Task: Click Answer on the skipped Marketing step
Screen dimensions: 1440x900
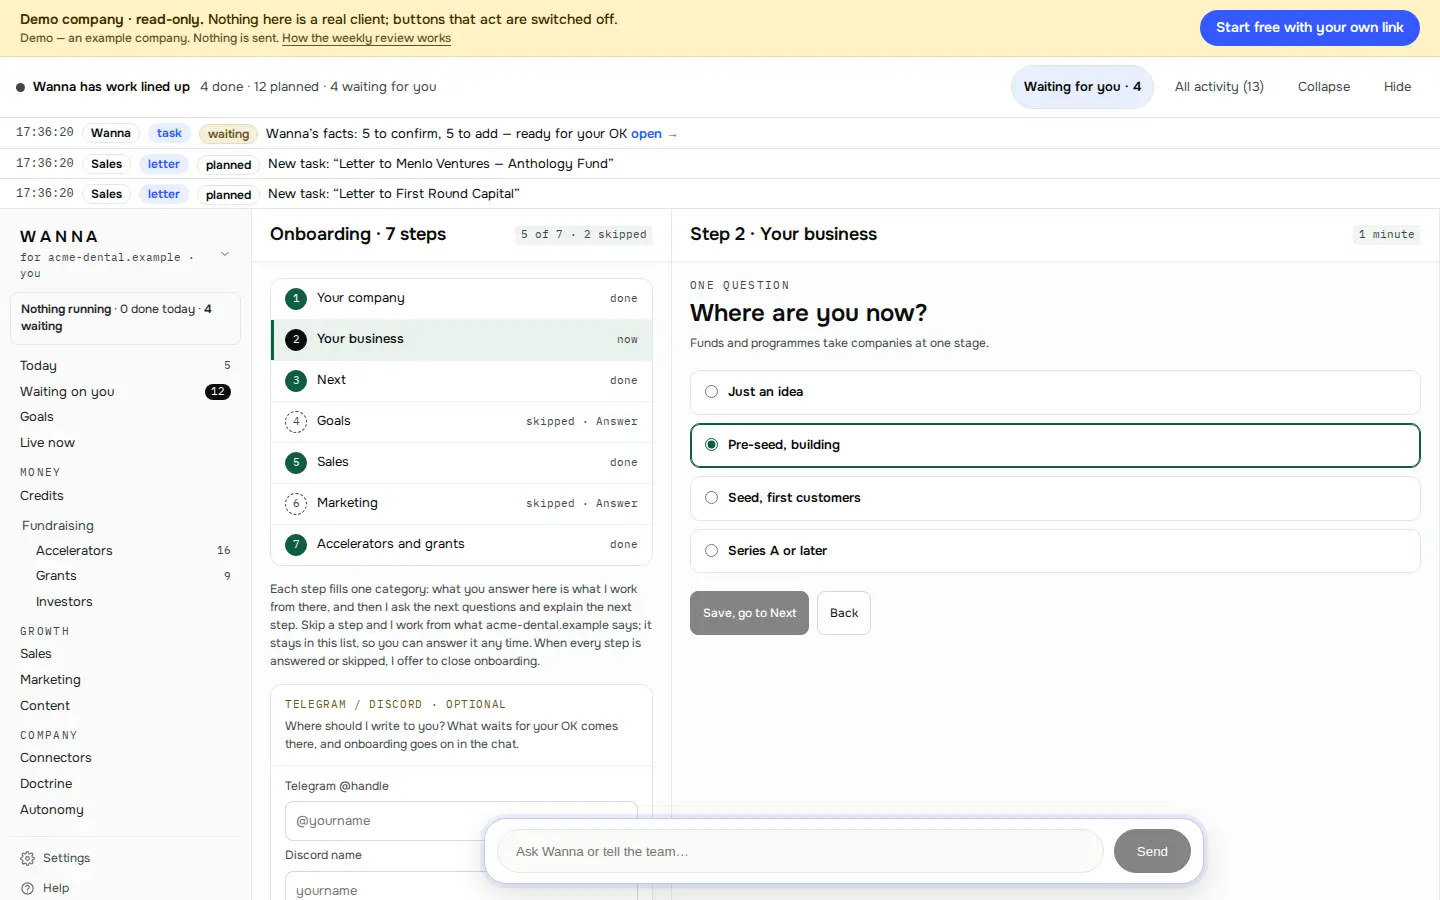Action: [616, 504]
